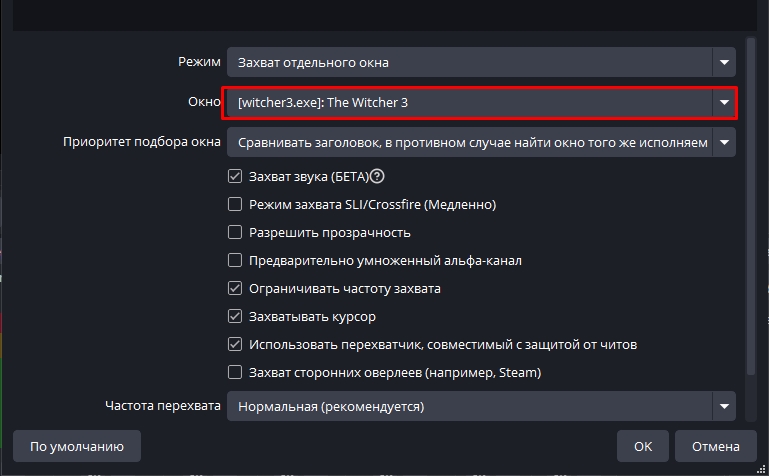
Task: Toggle the Захватывать курсор checkbox
Action: 235,317
